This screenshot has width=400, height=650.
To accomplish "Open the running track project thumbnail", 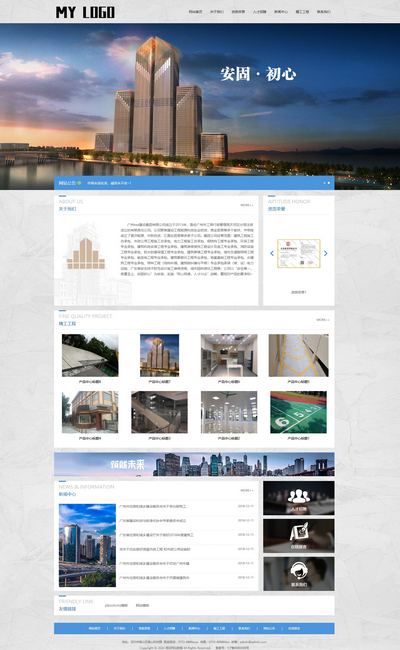I will coord(298,412).
